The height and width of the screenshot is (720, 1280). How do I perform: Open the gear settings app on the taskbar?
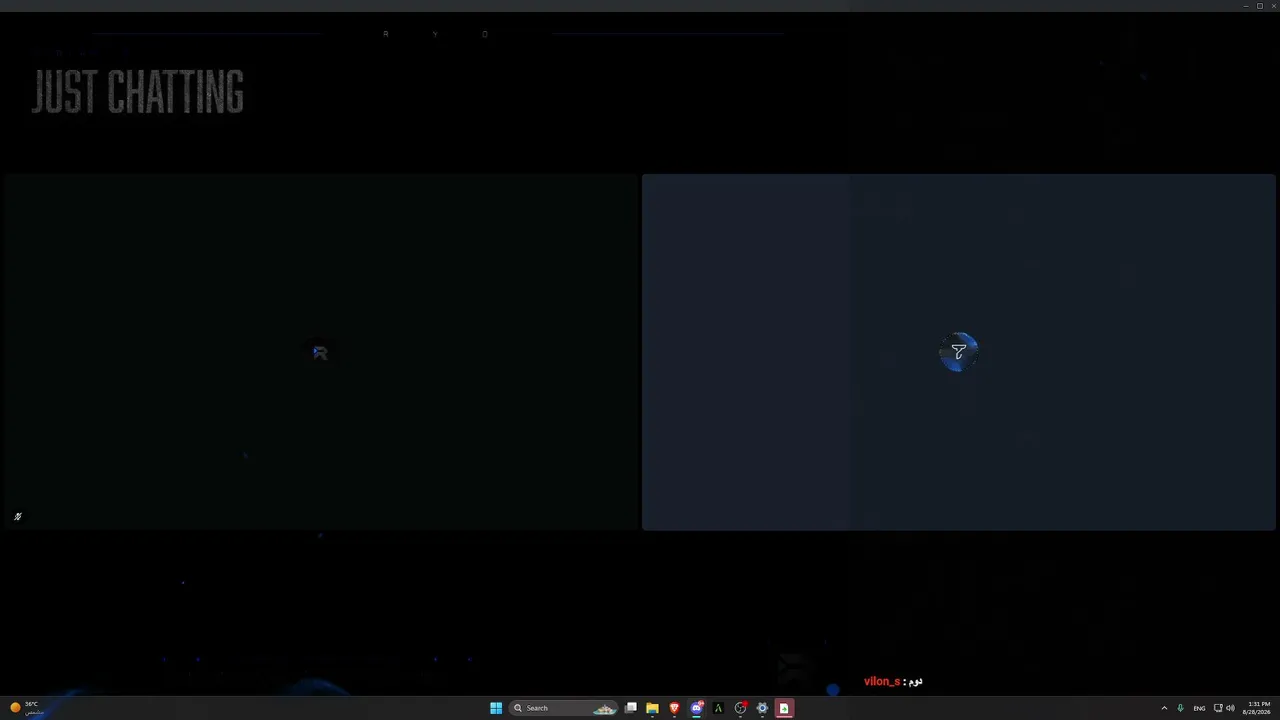762,708
